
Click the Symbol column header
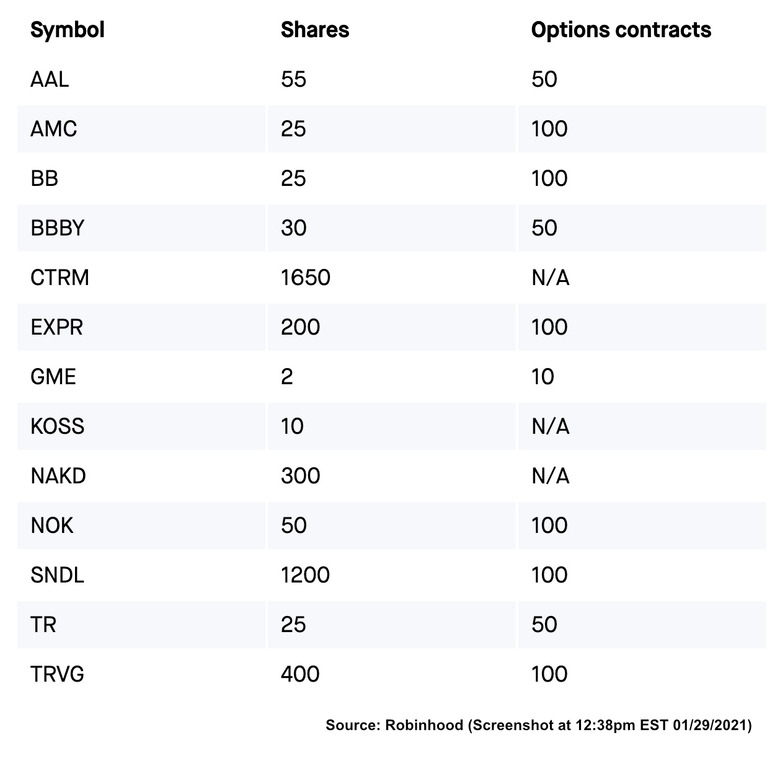point(67,30)
